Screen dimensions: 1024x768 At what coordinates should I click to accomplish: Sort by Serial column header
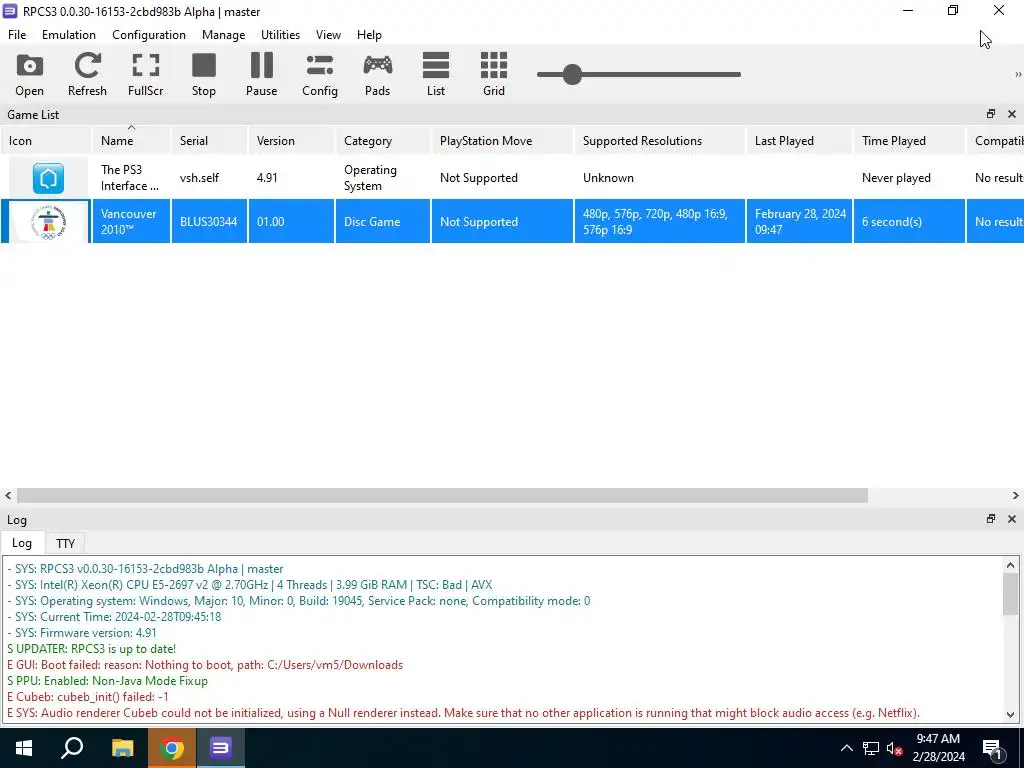click(x=209, y=140)
